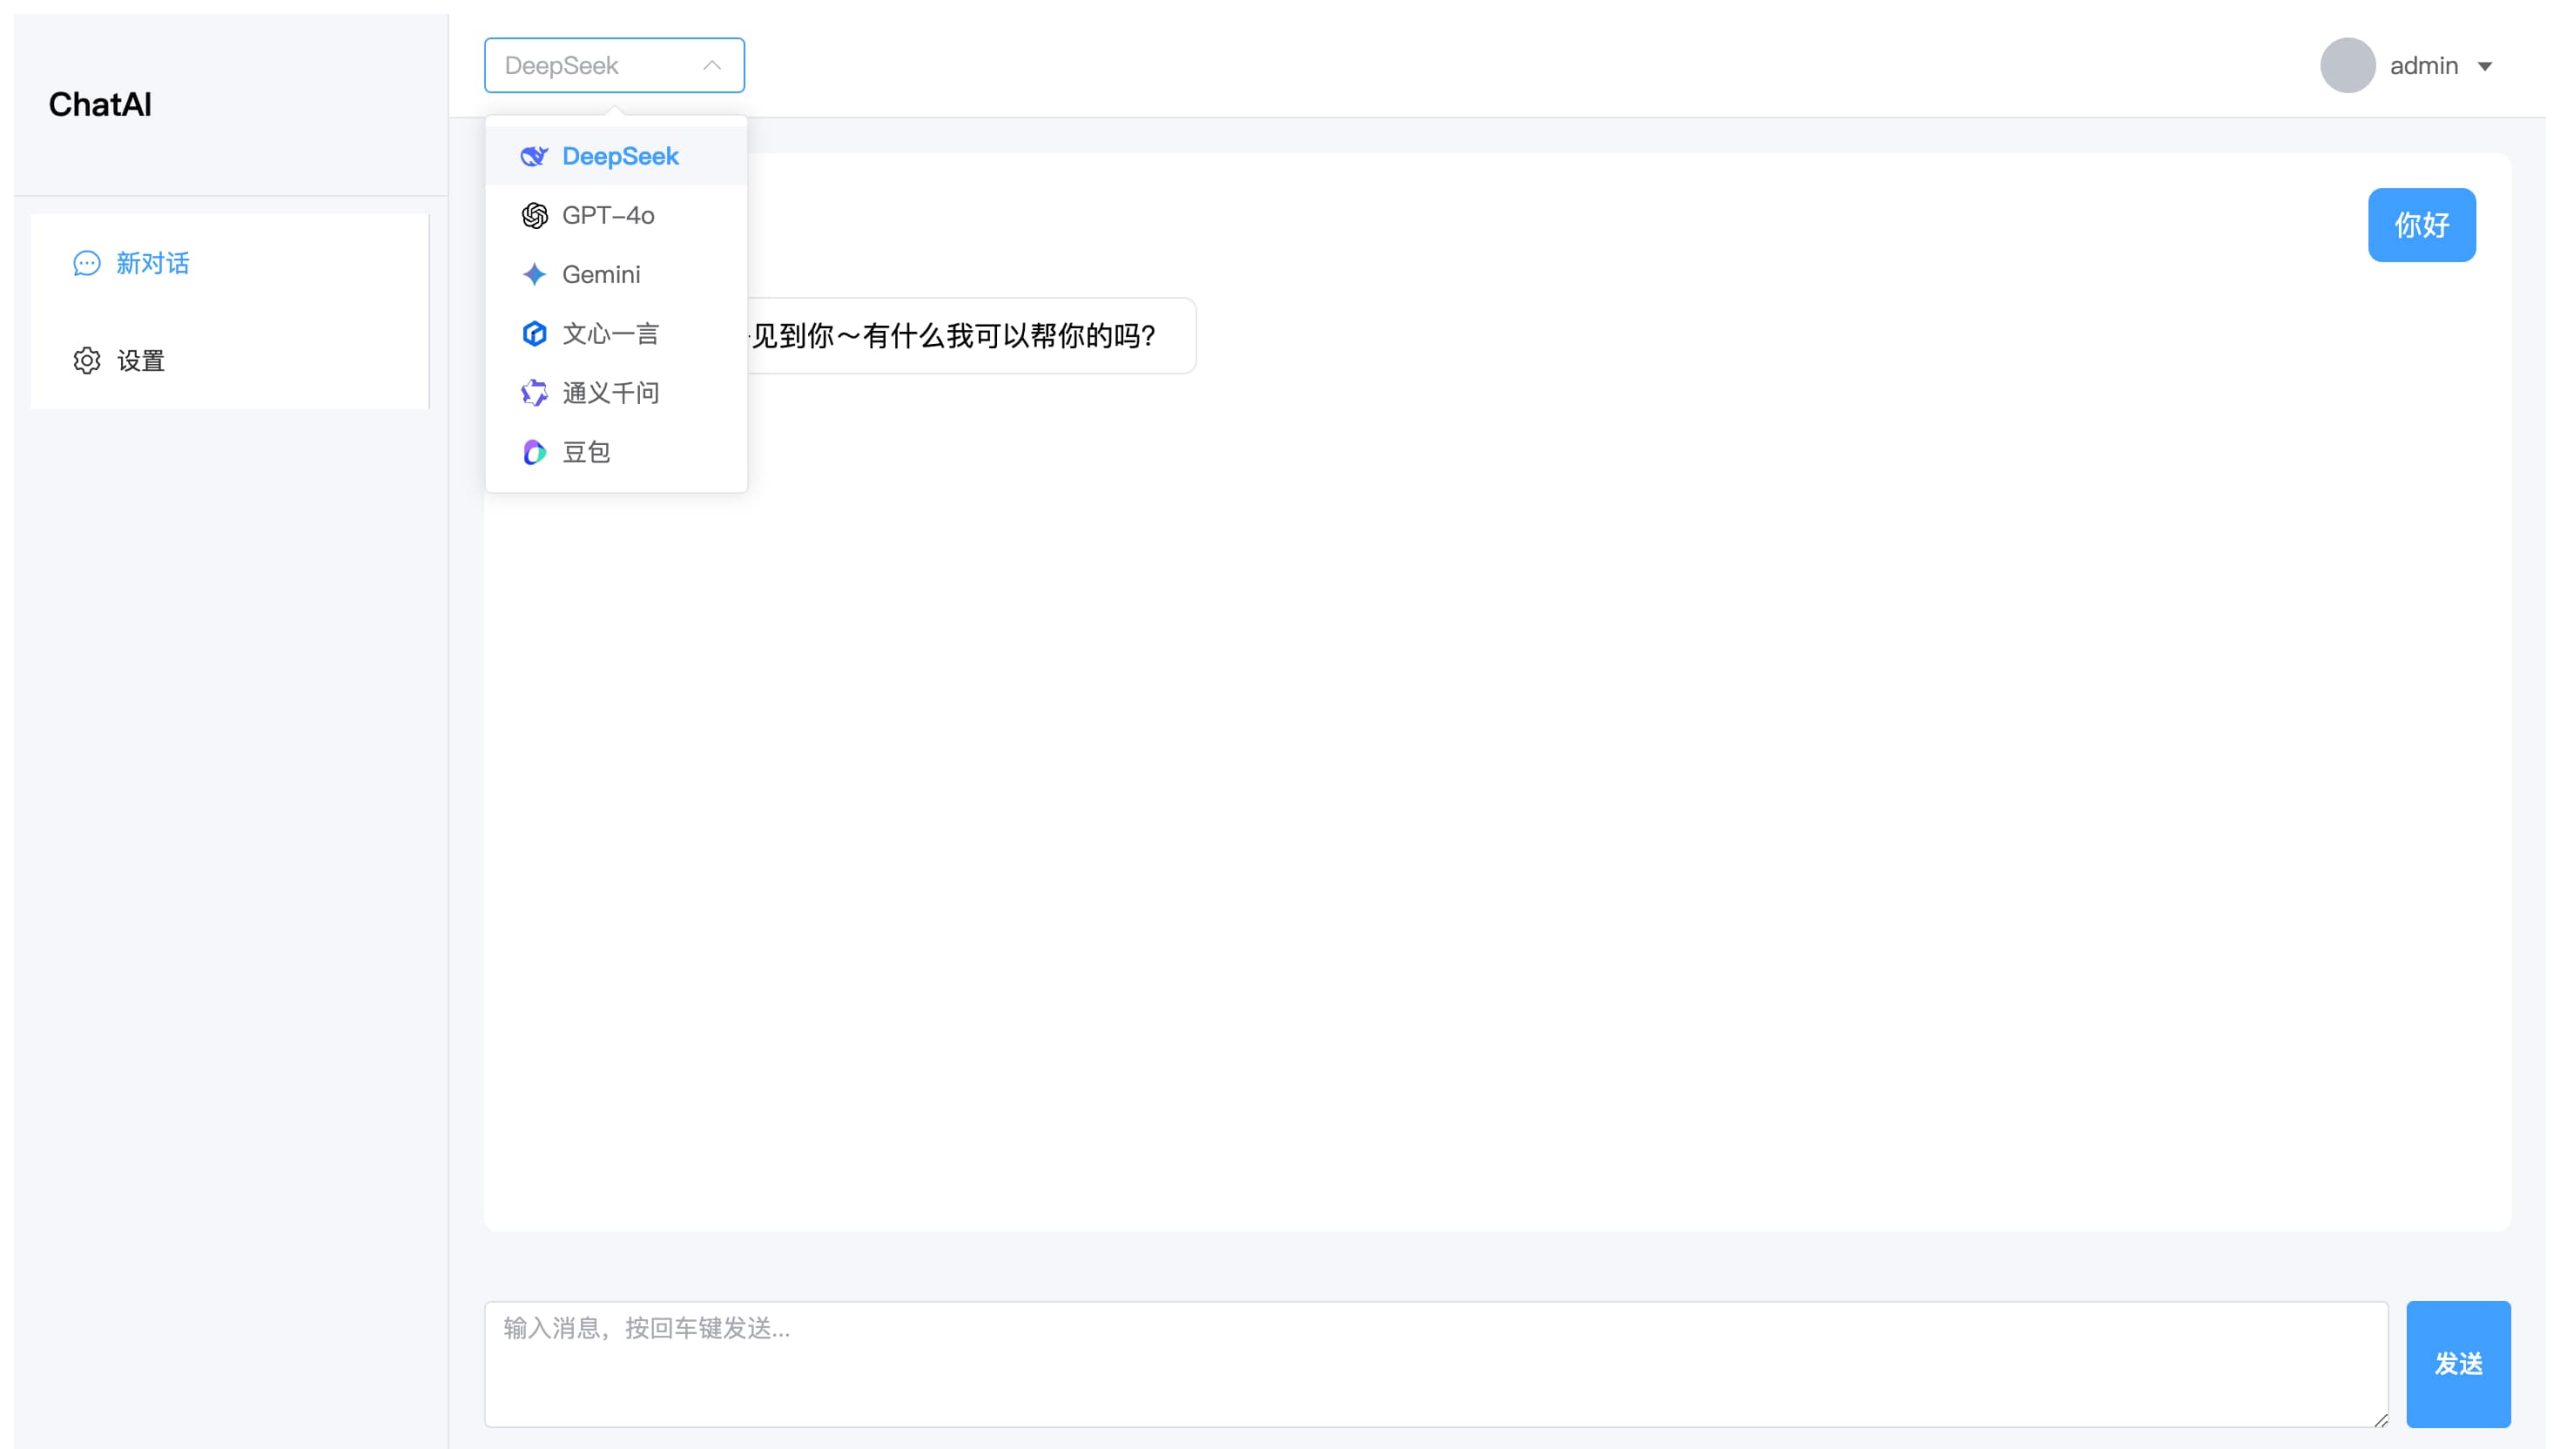Image resolution: width=2560 pixels, height=1449 pixels.
Task: Click the 发送 send button
Action: pos(2458,1364)
